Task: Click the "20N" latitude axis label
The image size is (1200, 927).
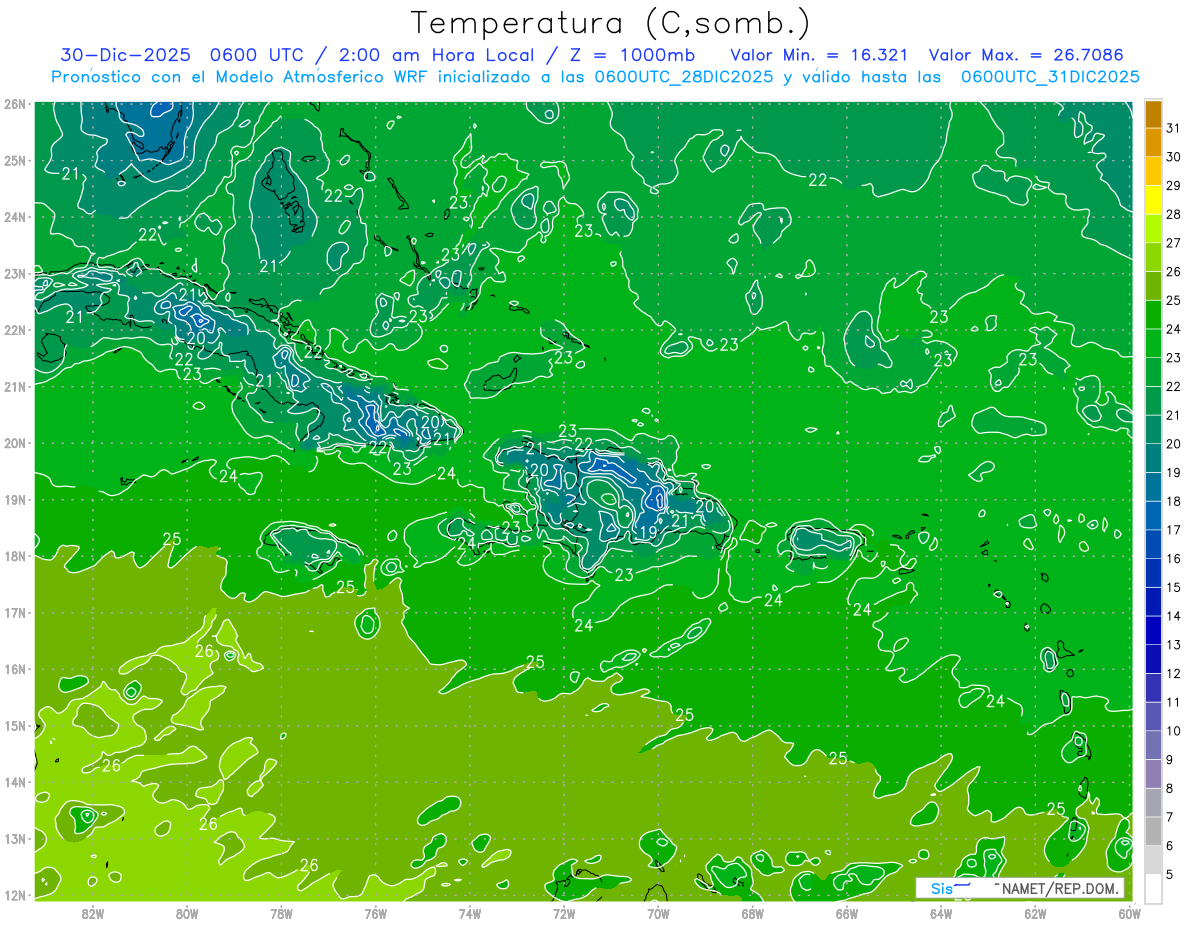Action: tap(15, 443)
